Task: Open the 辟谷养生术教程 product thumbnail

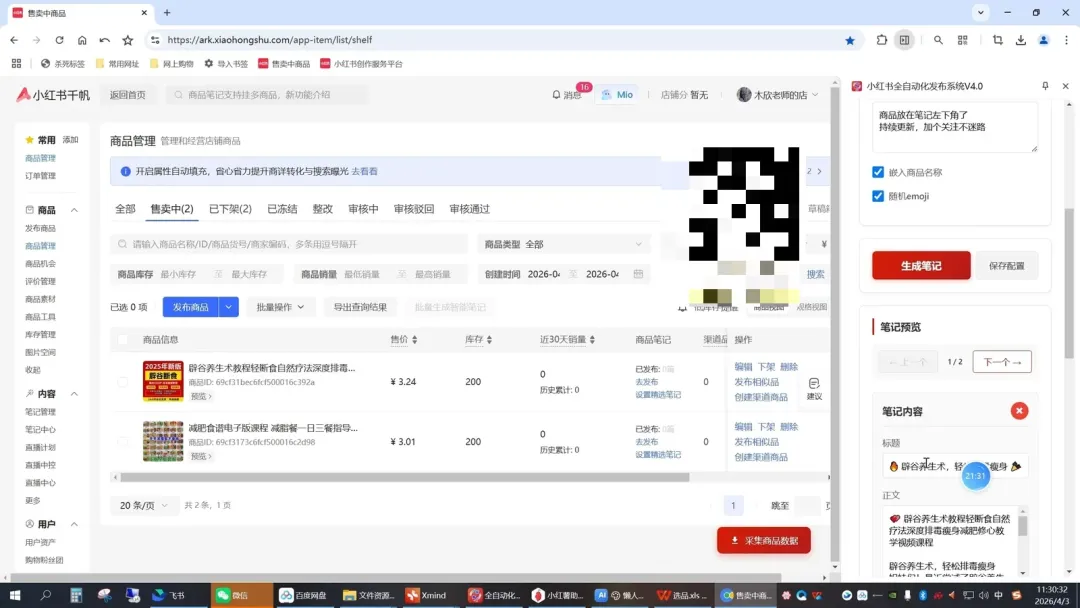Action: click(x=163, y=381)
